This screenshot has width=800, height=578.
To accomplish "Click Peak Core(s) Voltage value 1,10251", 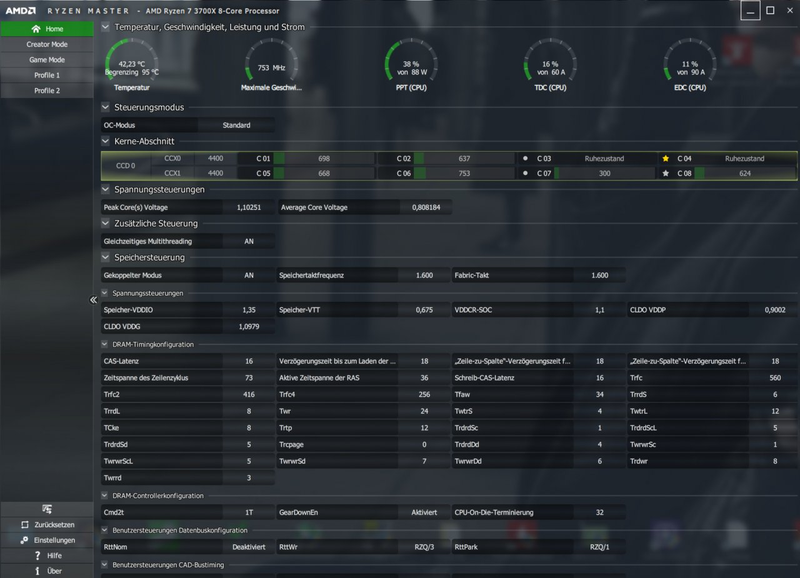I will 248,207.
